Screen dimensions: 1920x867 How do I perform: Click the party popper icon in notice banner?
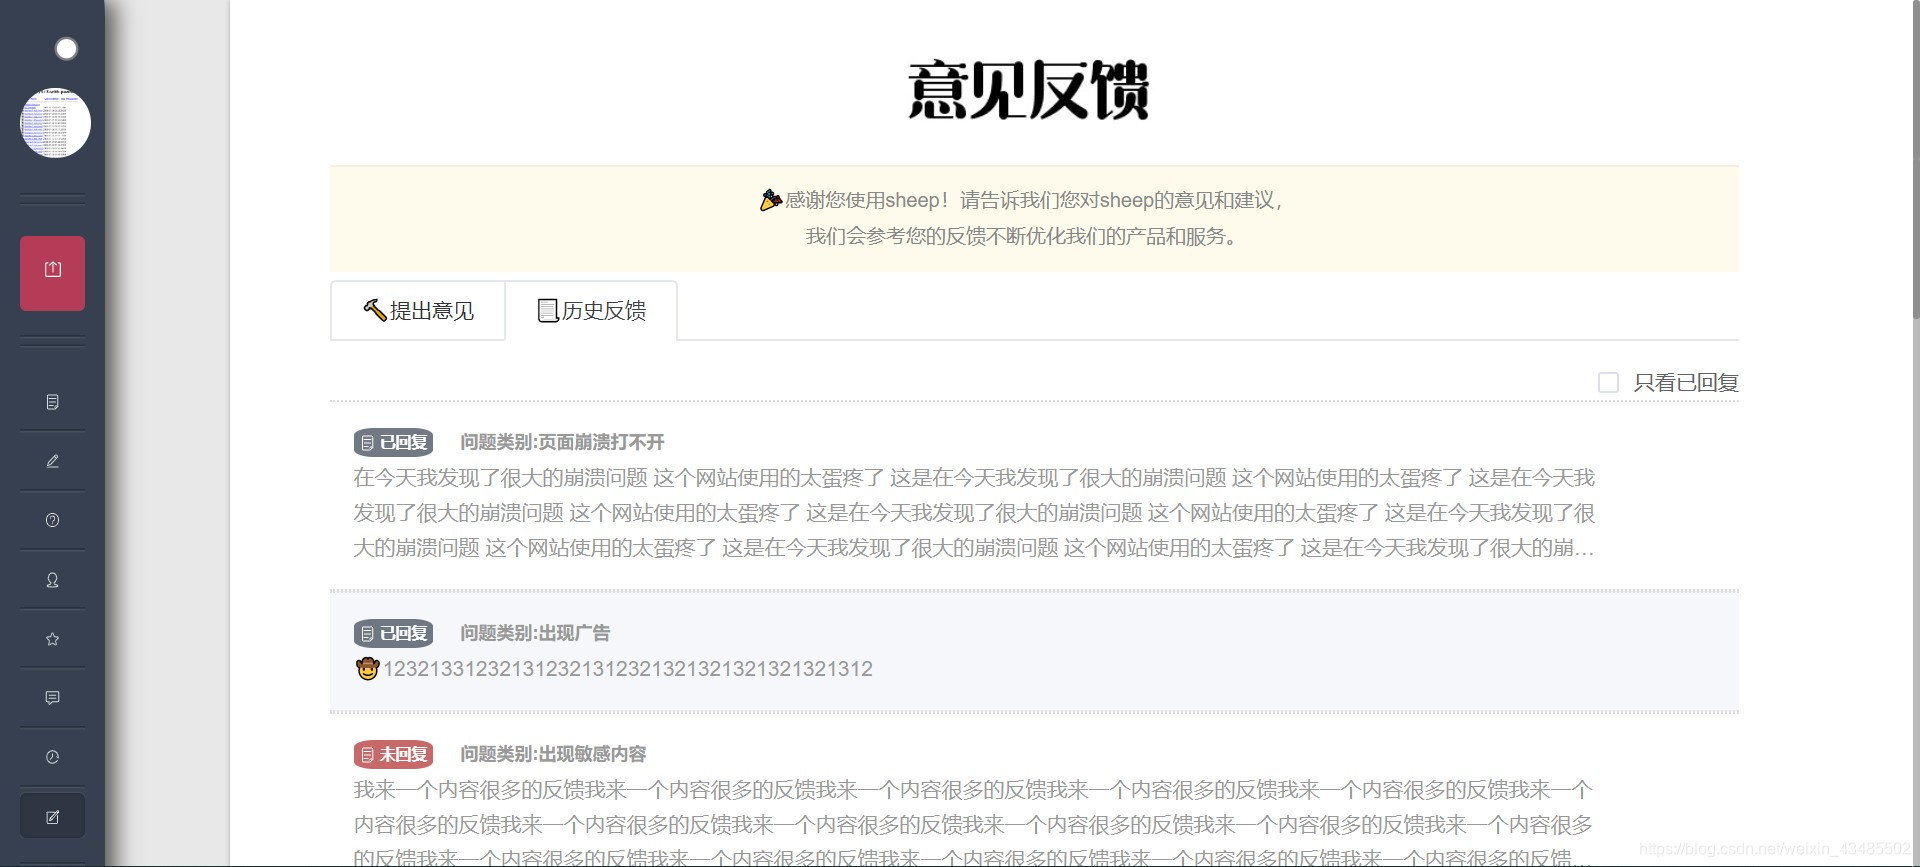click(x=770, y=200)
